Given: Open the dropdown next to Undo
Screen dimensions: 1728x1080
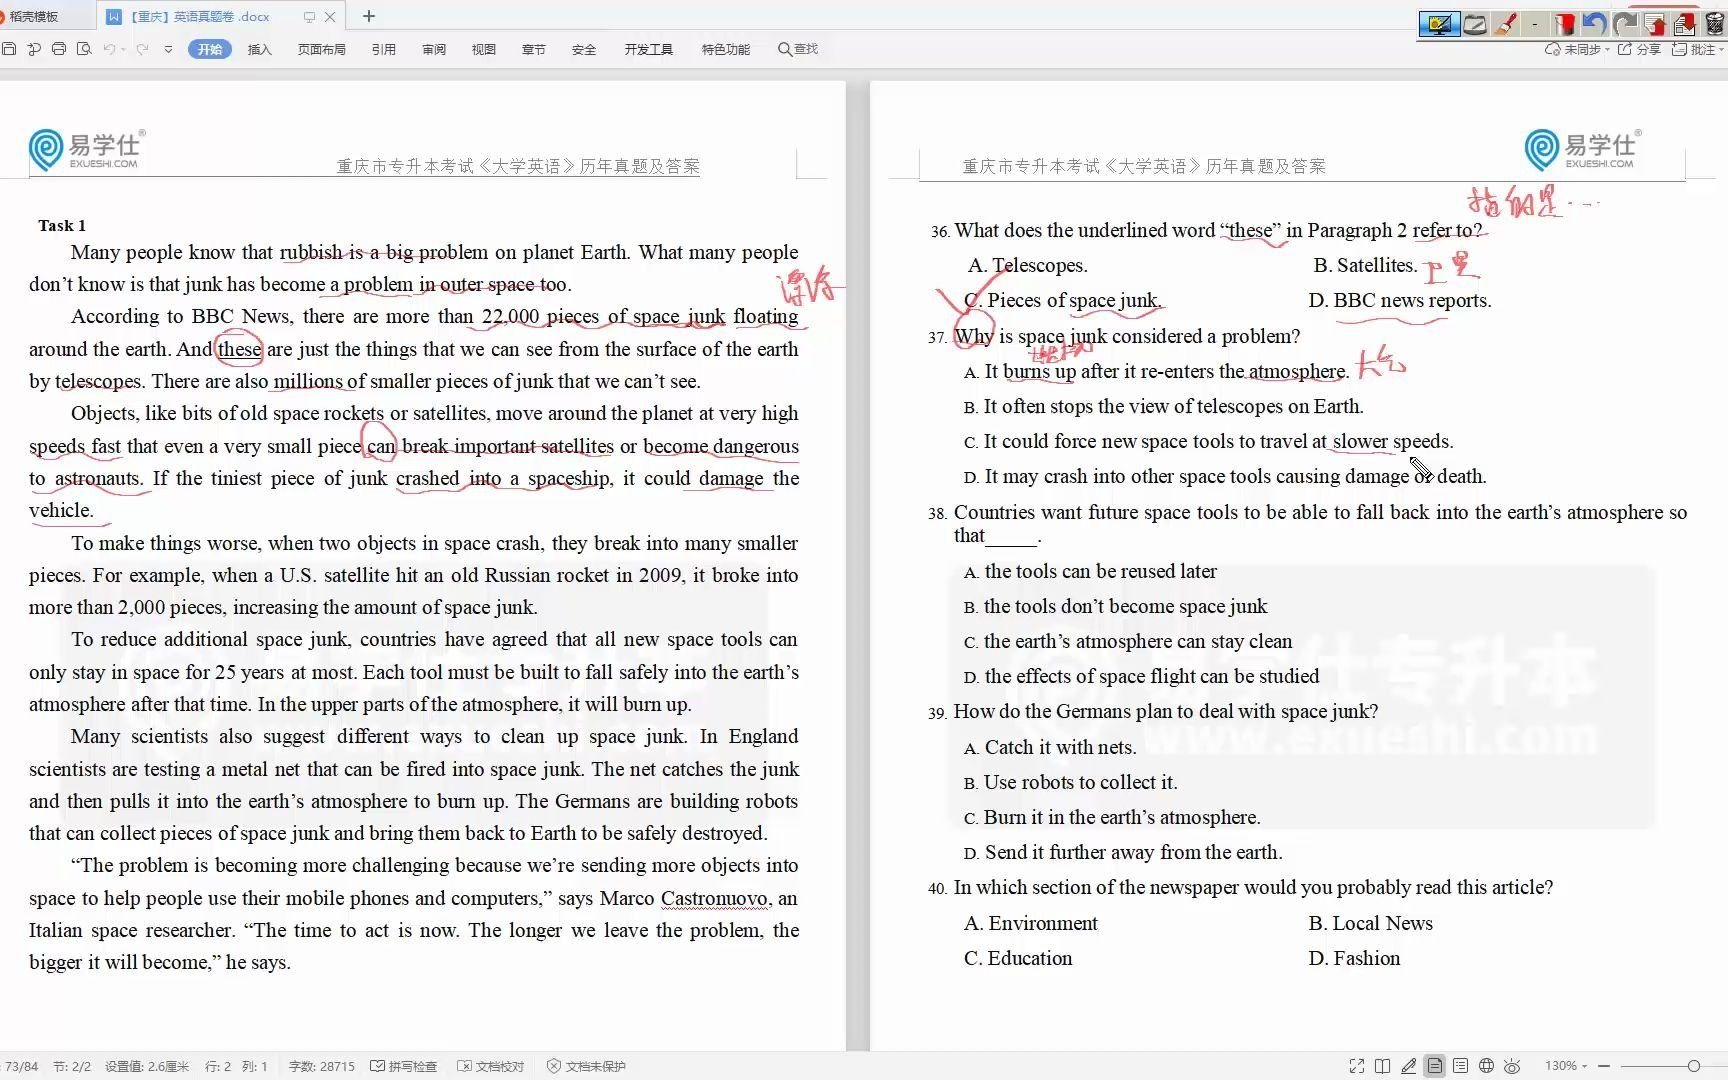Looking at the screenshot, I should (x=123, y=49).
